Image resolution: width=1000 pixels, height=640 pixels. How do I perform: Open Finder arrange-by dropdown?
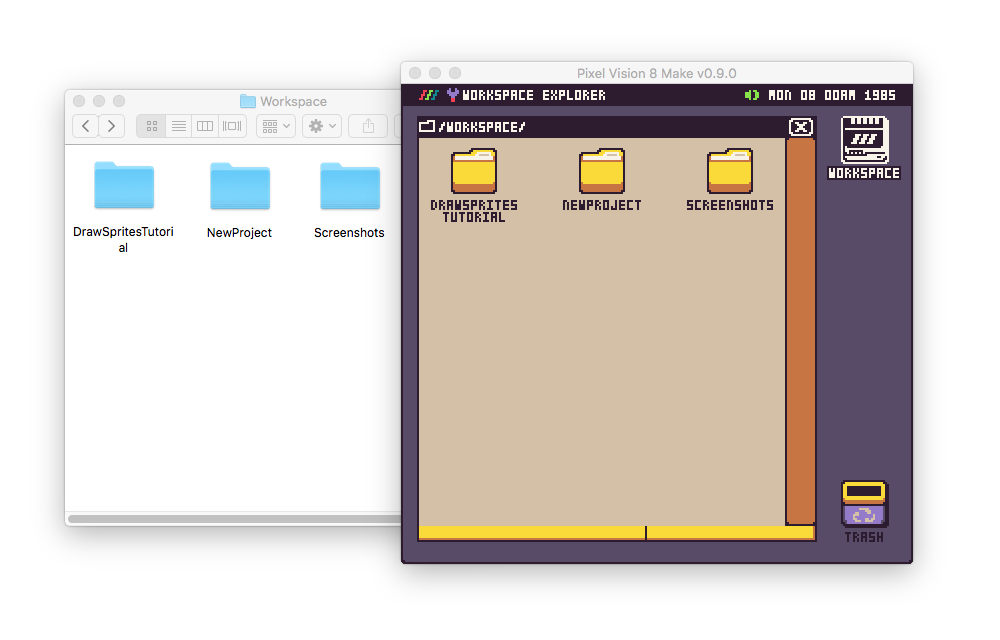tap(276, 126)
